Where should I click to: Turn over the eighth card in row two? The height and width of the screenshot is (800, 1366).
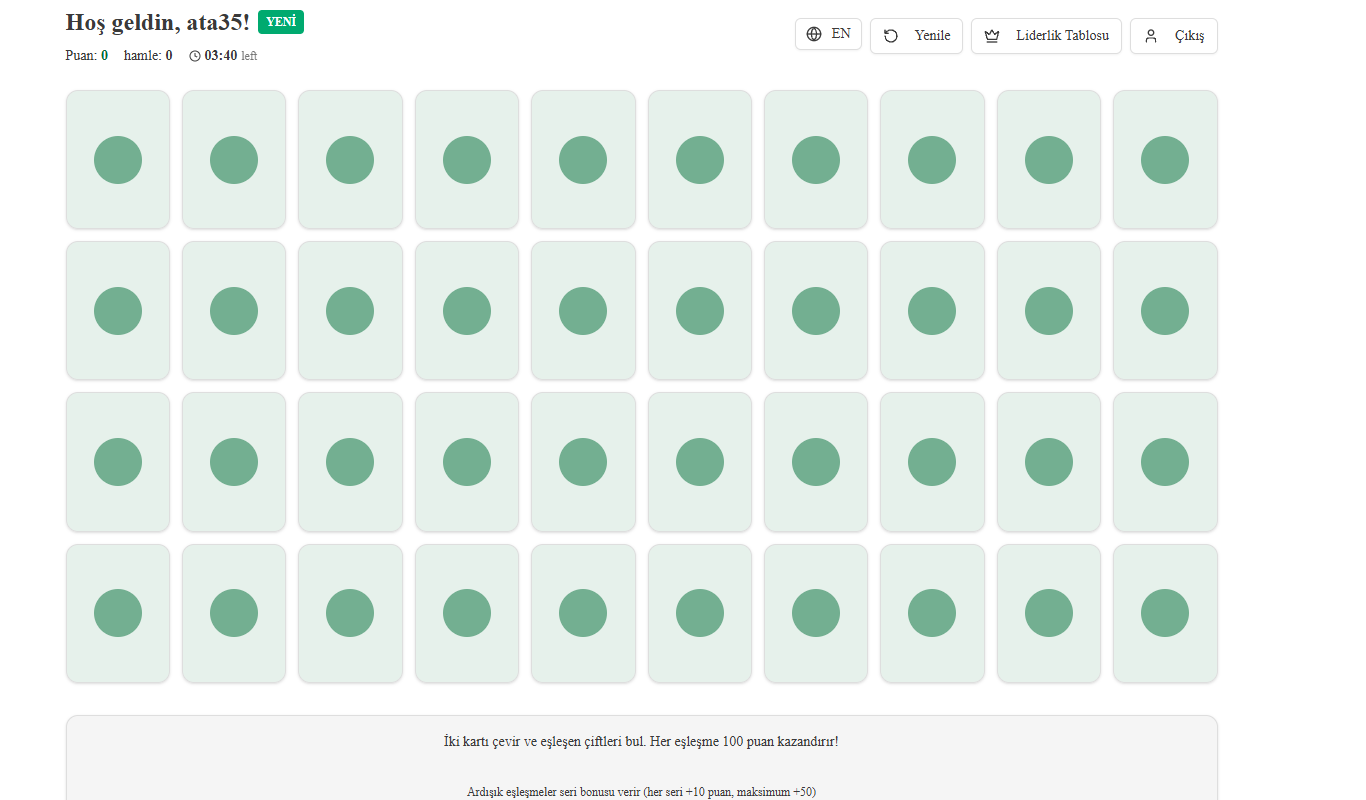(932, 311)
